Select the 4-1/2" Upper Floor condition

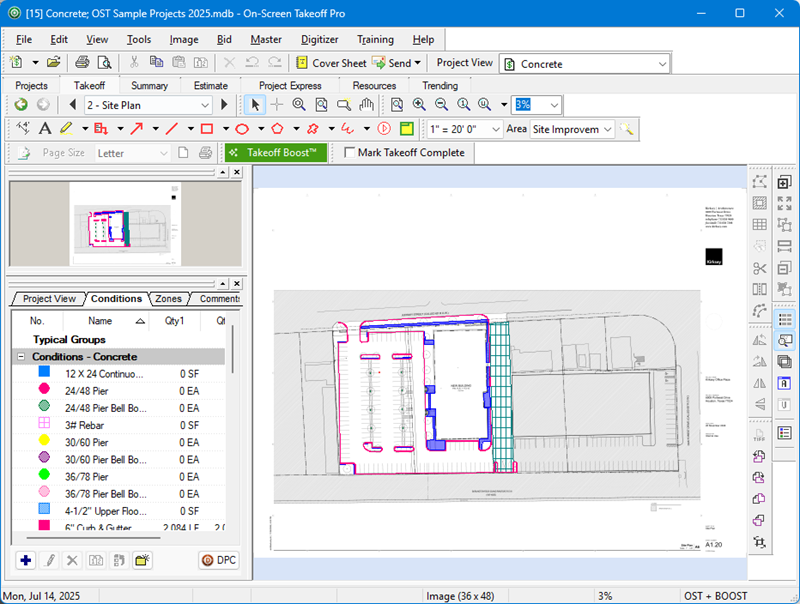pos(118,511)
